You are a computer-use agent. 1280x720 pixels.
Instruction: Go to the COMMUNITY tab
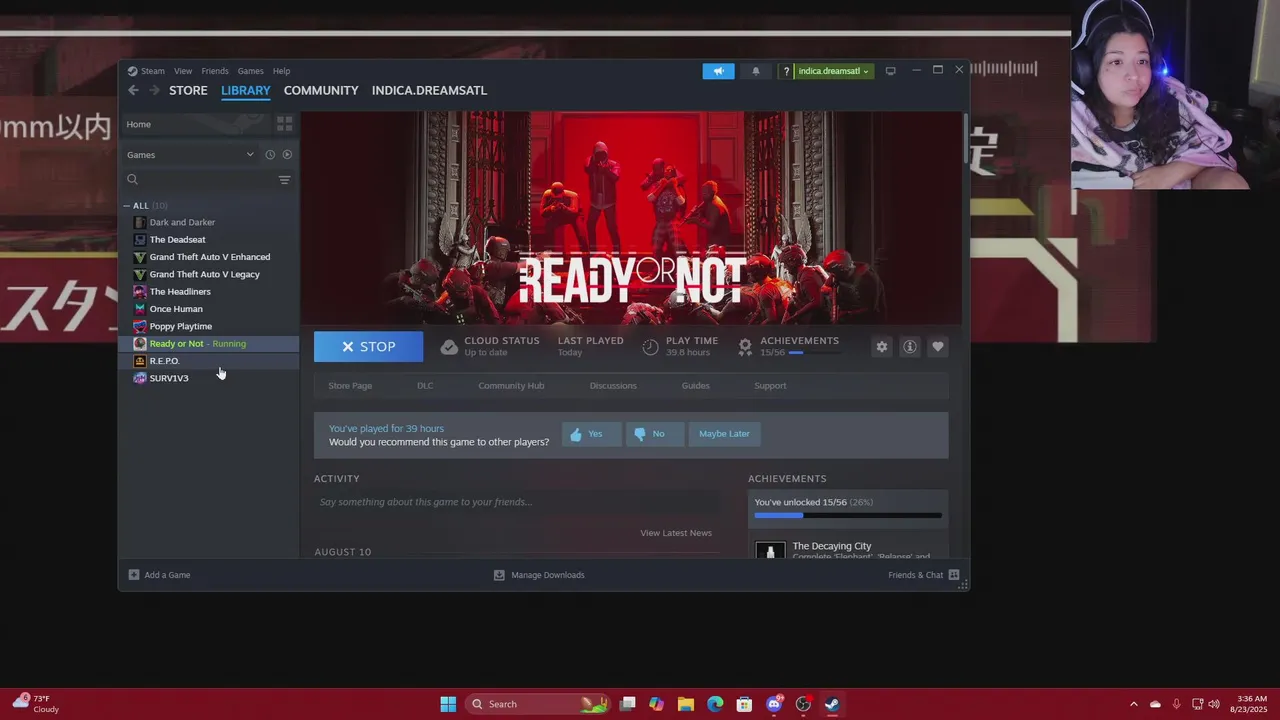(321, 90)
